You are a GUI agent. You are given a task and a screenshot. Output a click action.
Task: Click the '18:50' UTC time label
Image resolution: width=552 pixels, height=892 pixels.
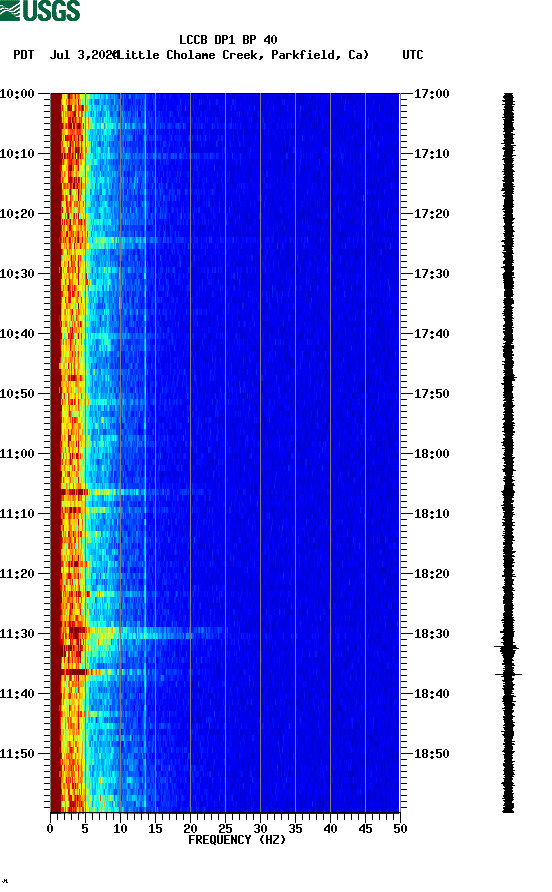coord(431,754)
